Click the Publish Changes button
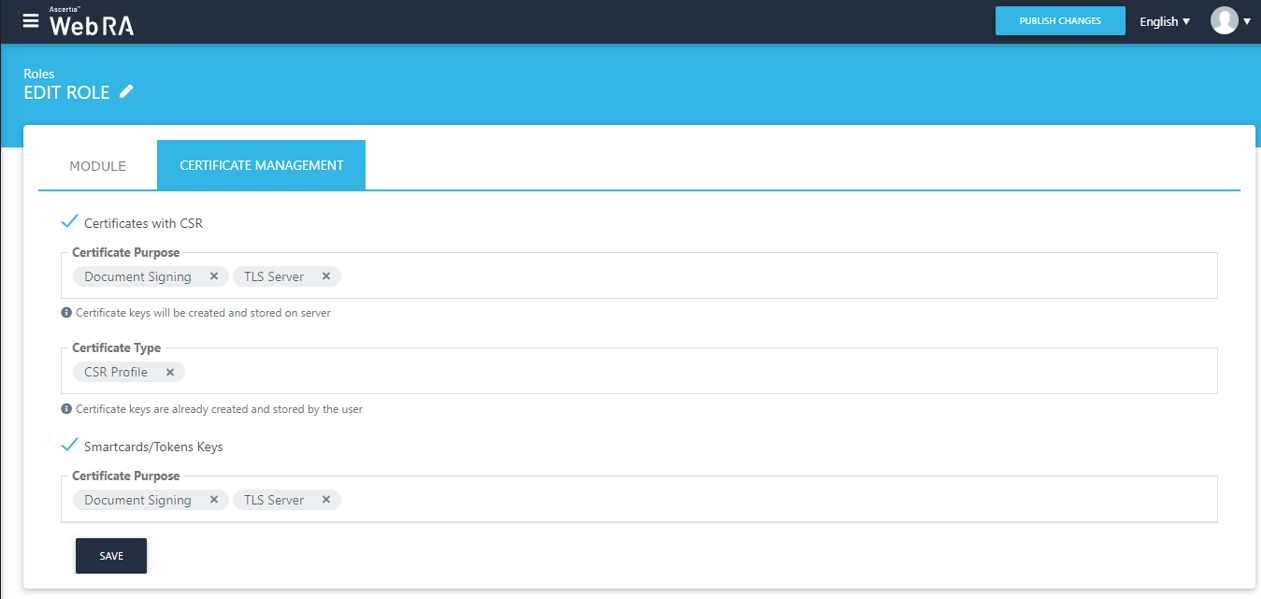The height and width of the screenshot is (599, 1261). coord(1060,21)
